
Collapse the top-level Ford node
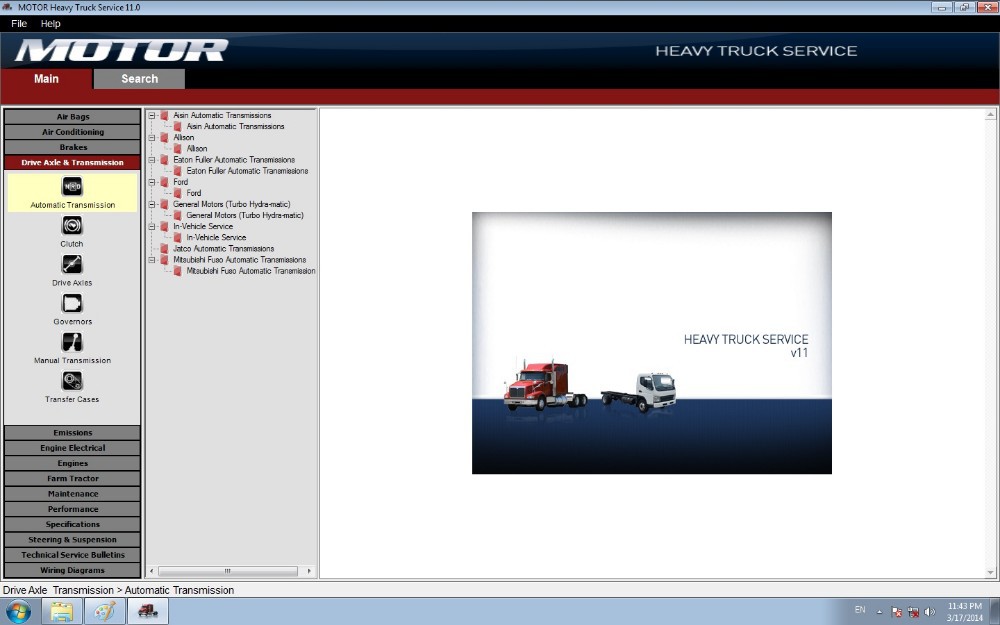pos(152,182)
